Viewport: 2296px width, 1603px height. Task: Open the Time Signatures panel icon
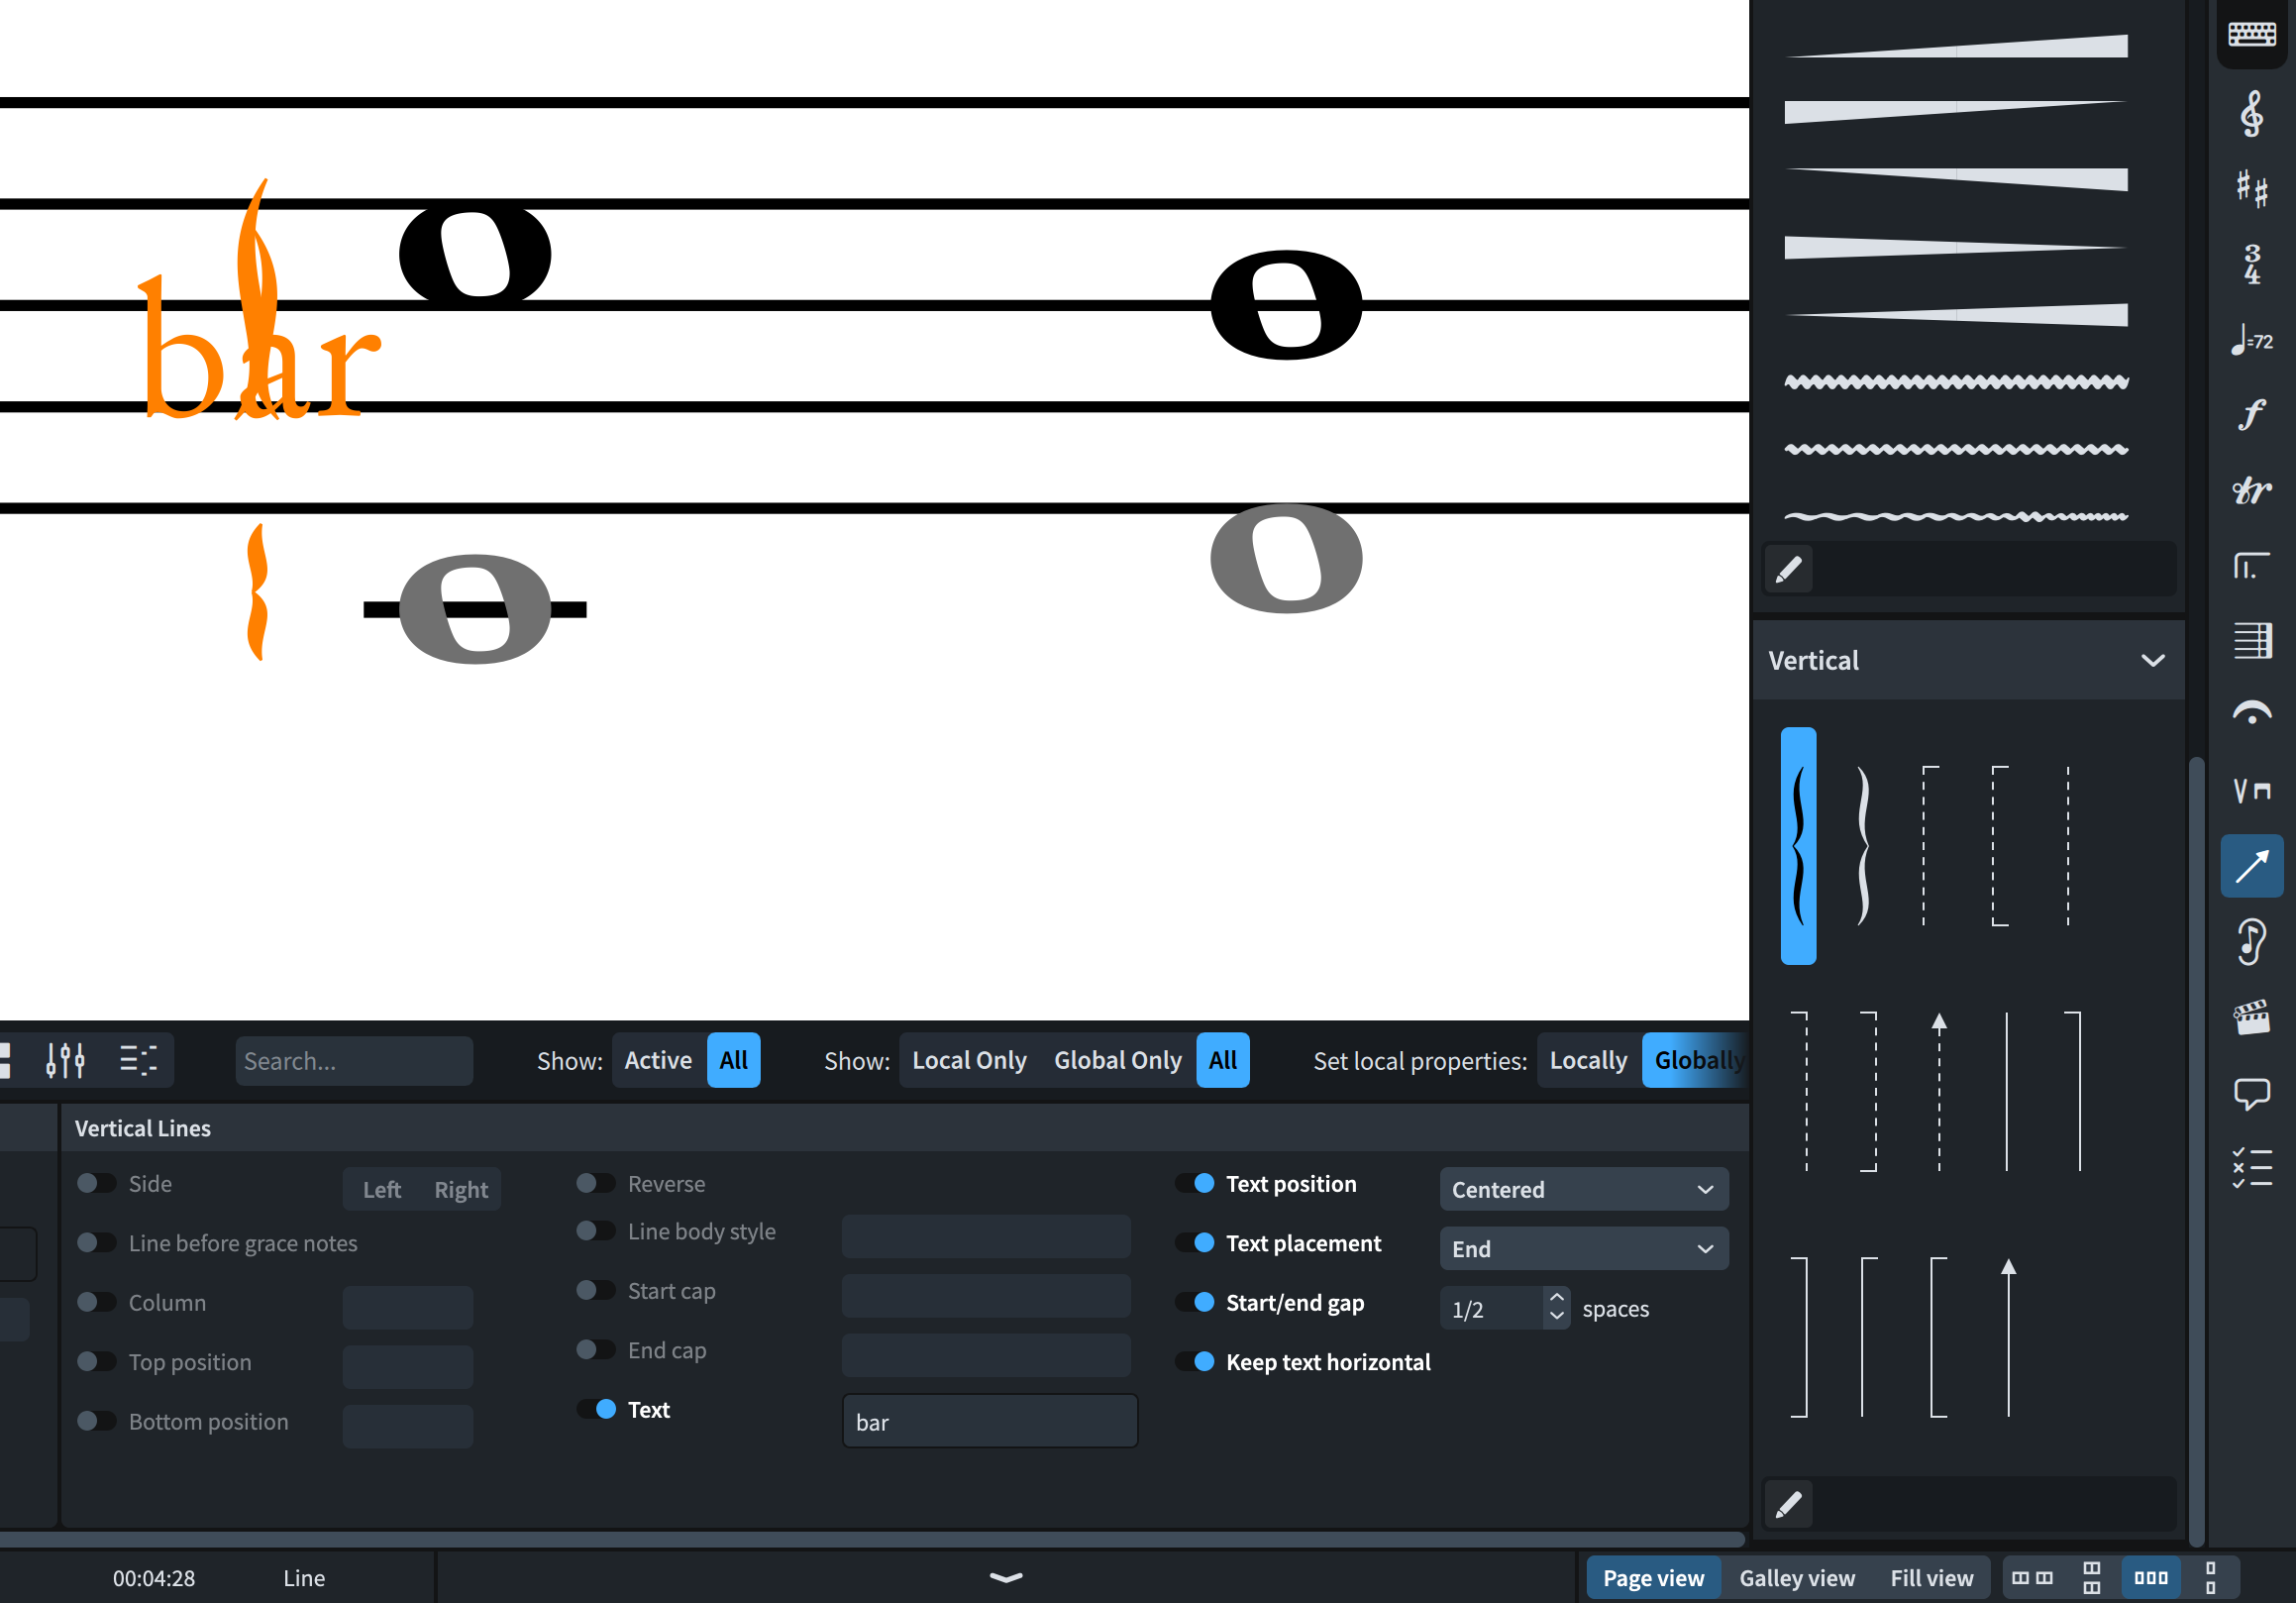(2250, 264)
